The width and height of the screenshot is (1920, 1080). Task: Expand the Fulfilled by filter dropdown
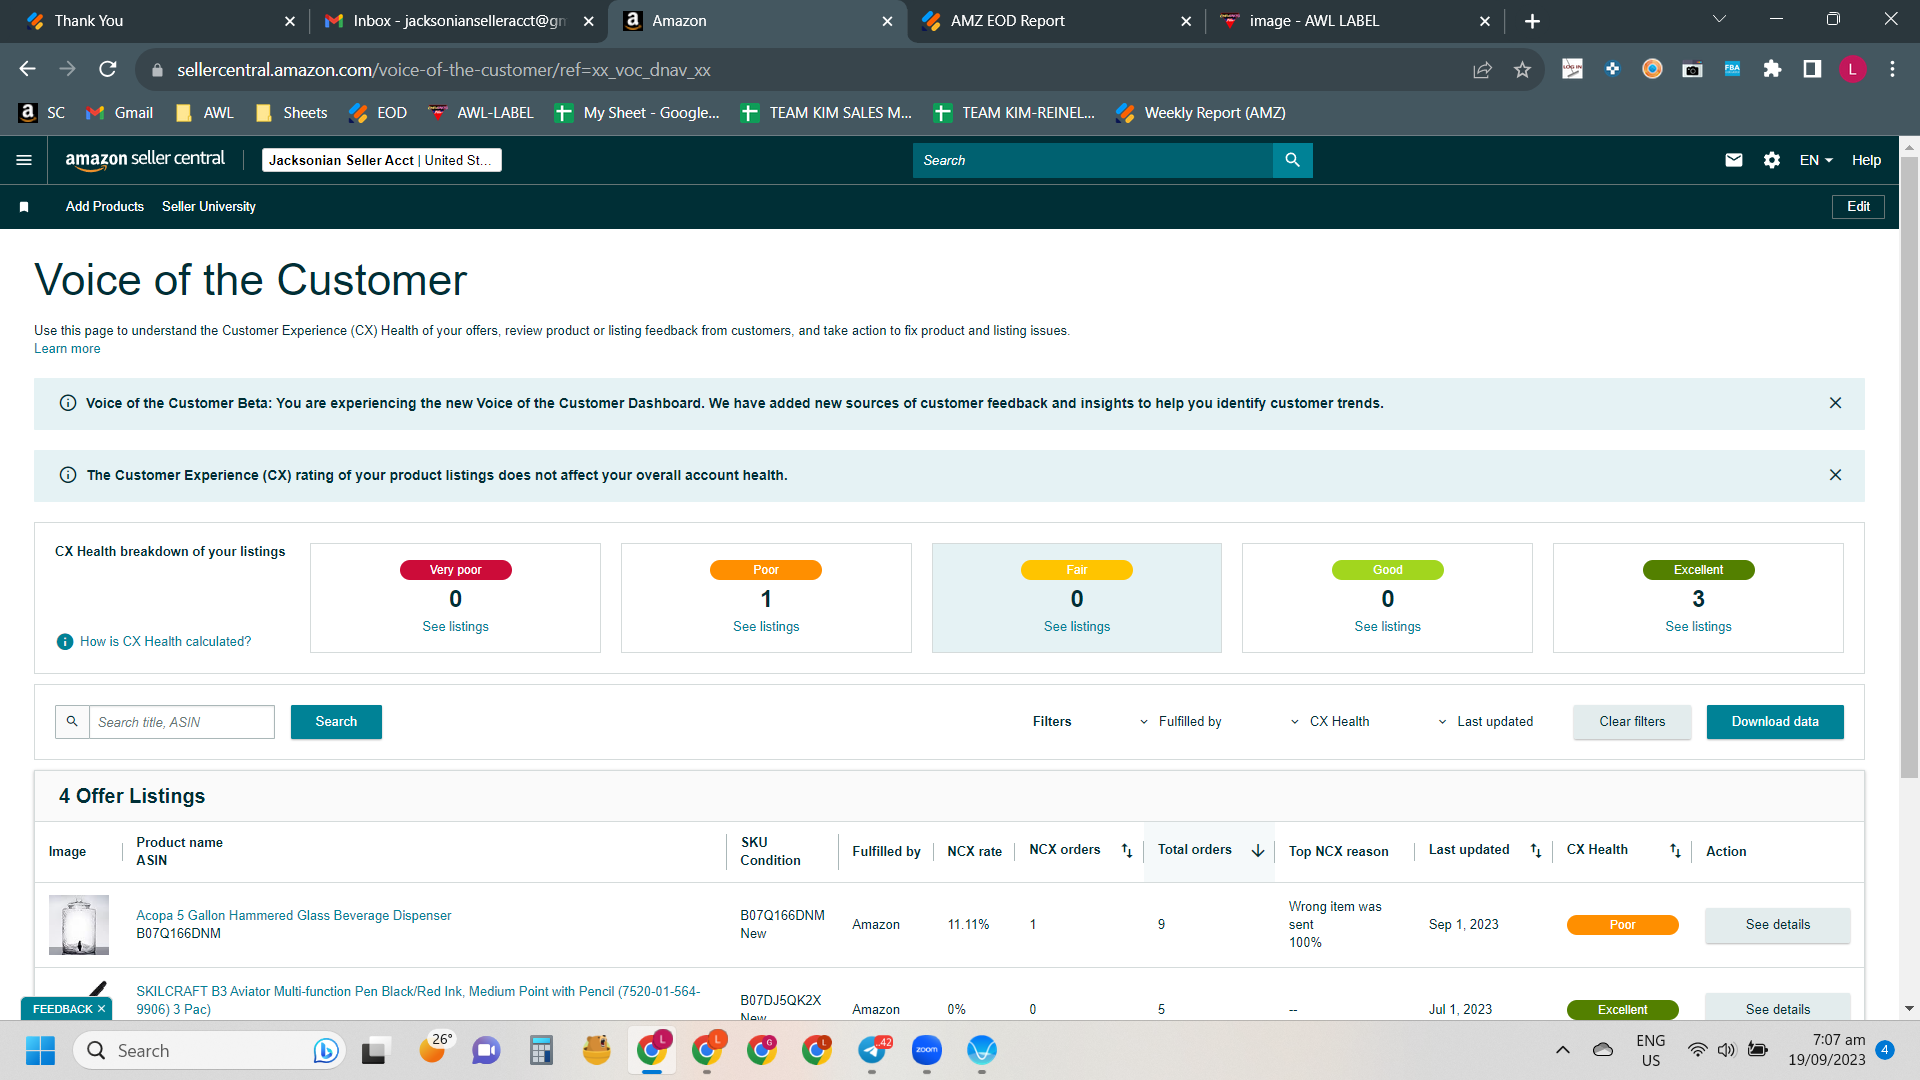click(1180, 722)
